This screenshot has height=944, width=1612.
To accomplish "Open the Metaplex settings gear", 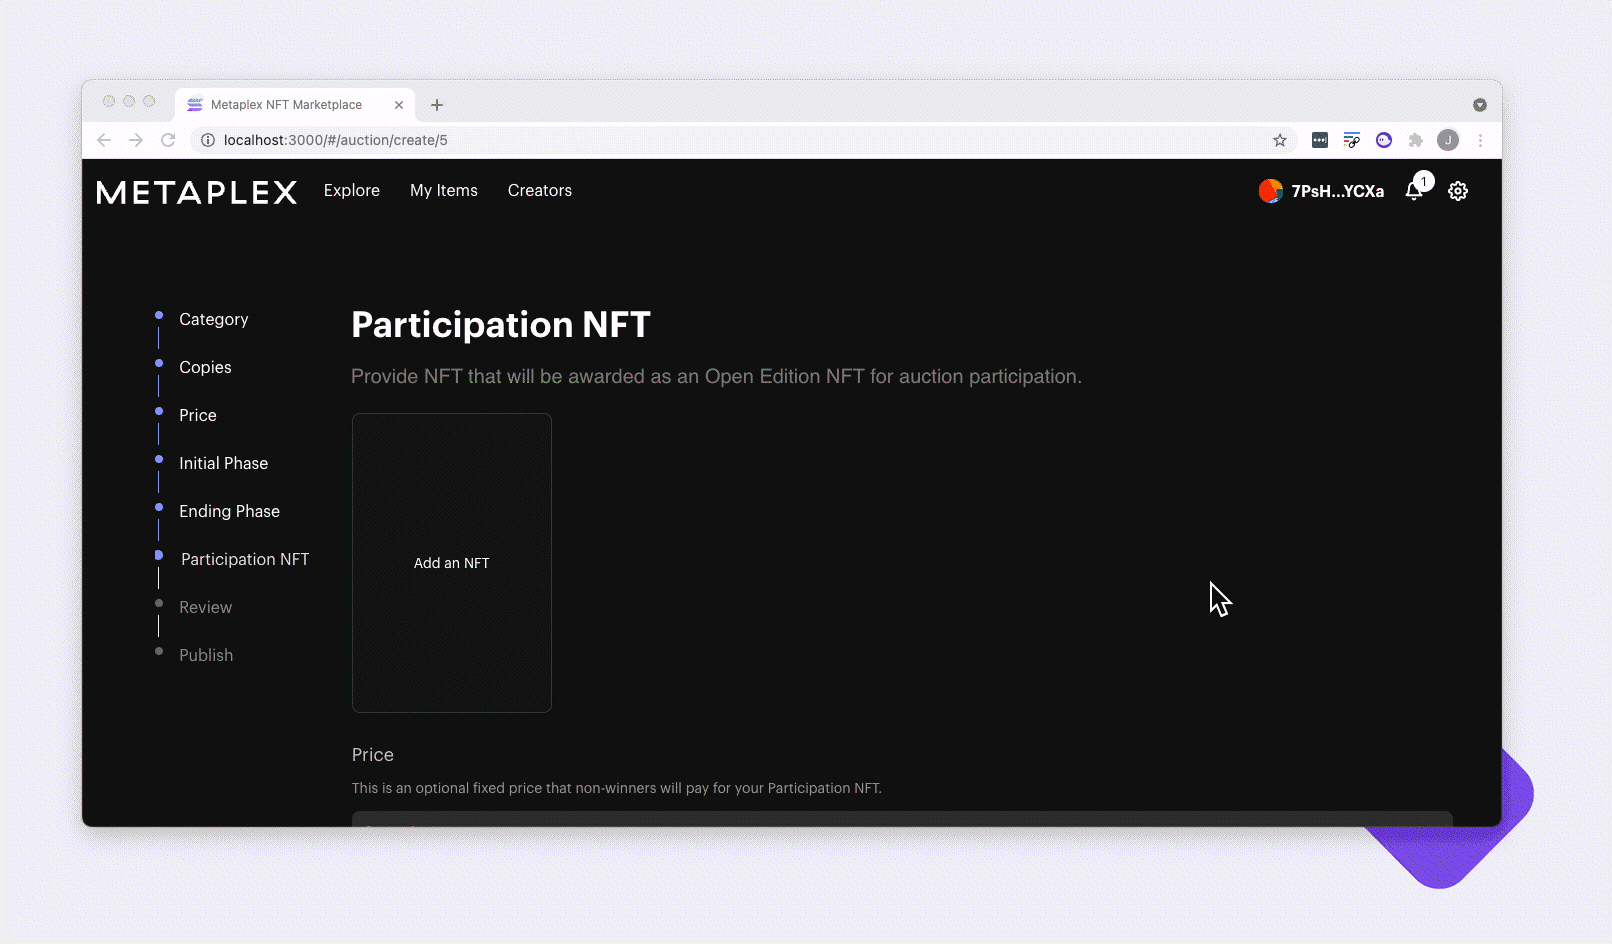I will [x=1457, y=191].
